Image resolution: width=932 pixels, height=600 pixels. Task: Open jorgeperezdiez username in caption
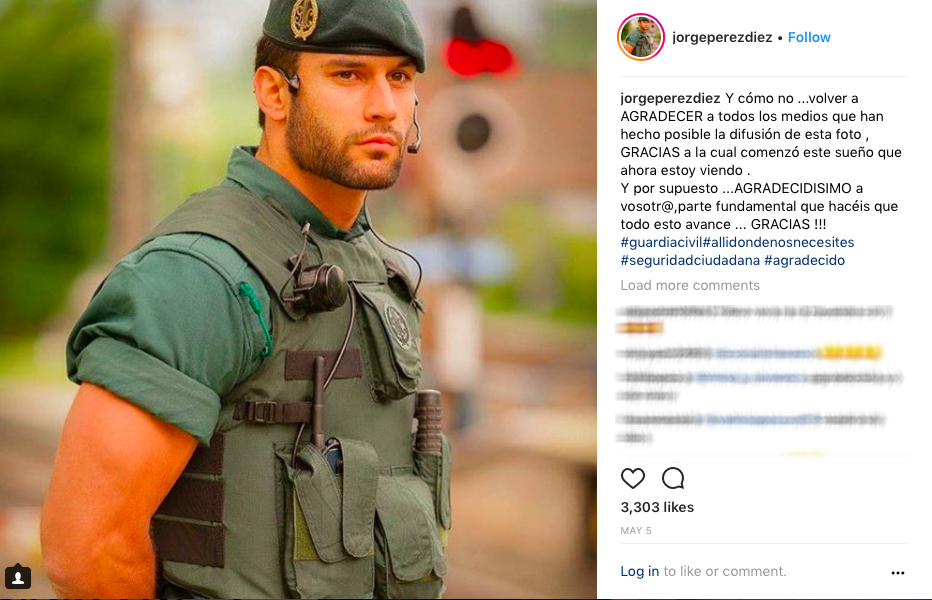[670, 98]
